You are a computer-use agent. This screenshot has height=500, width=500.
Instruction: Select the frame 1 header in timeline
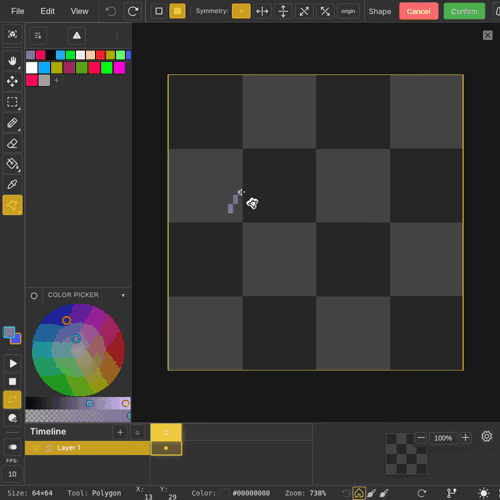[166, 432]
